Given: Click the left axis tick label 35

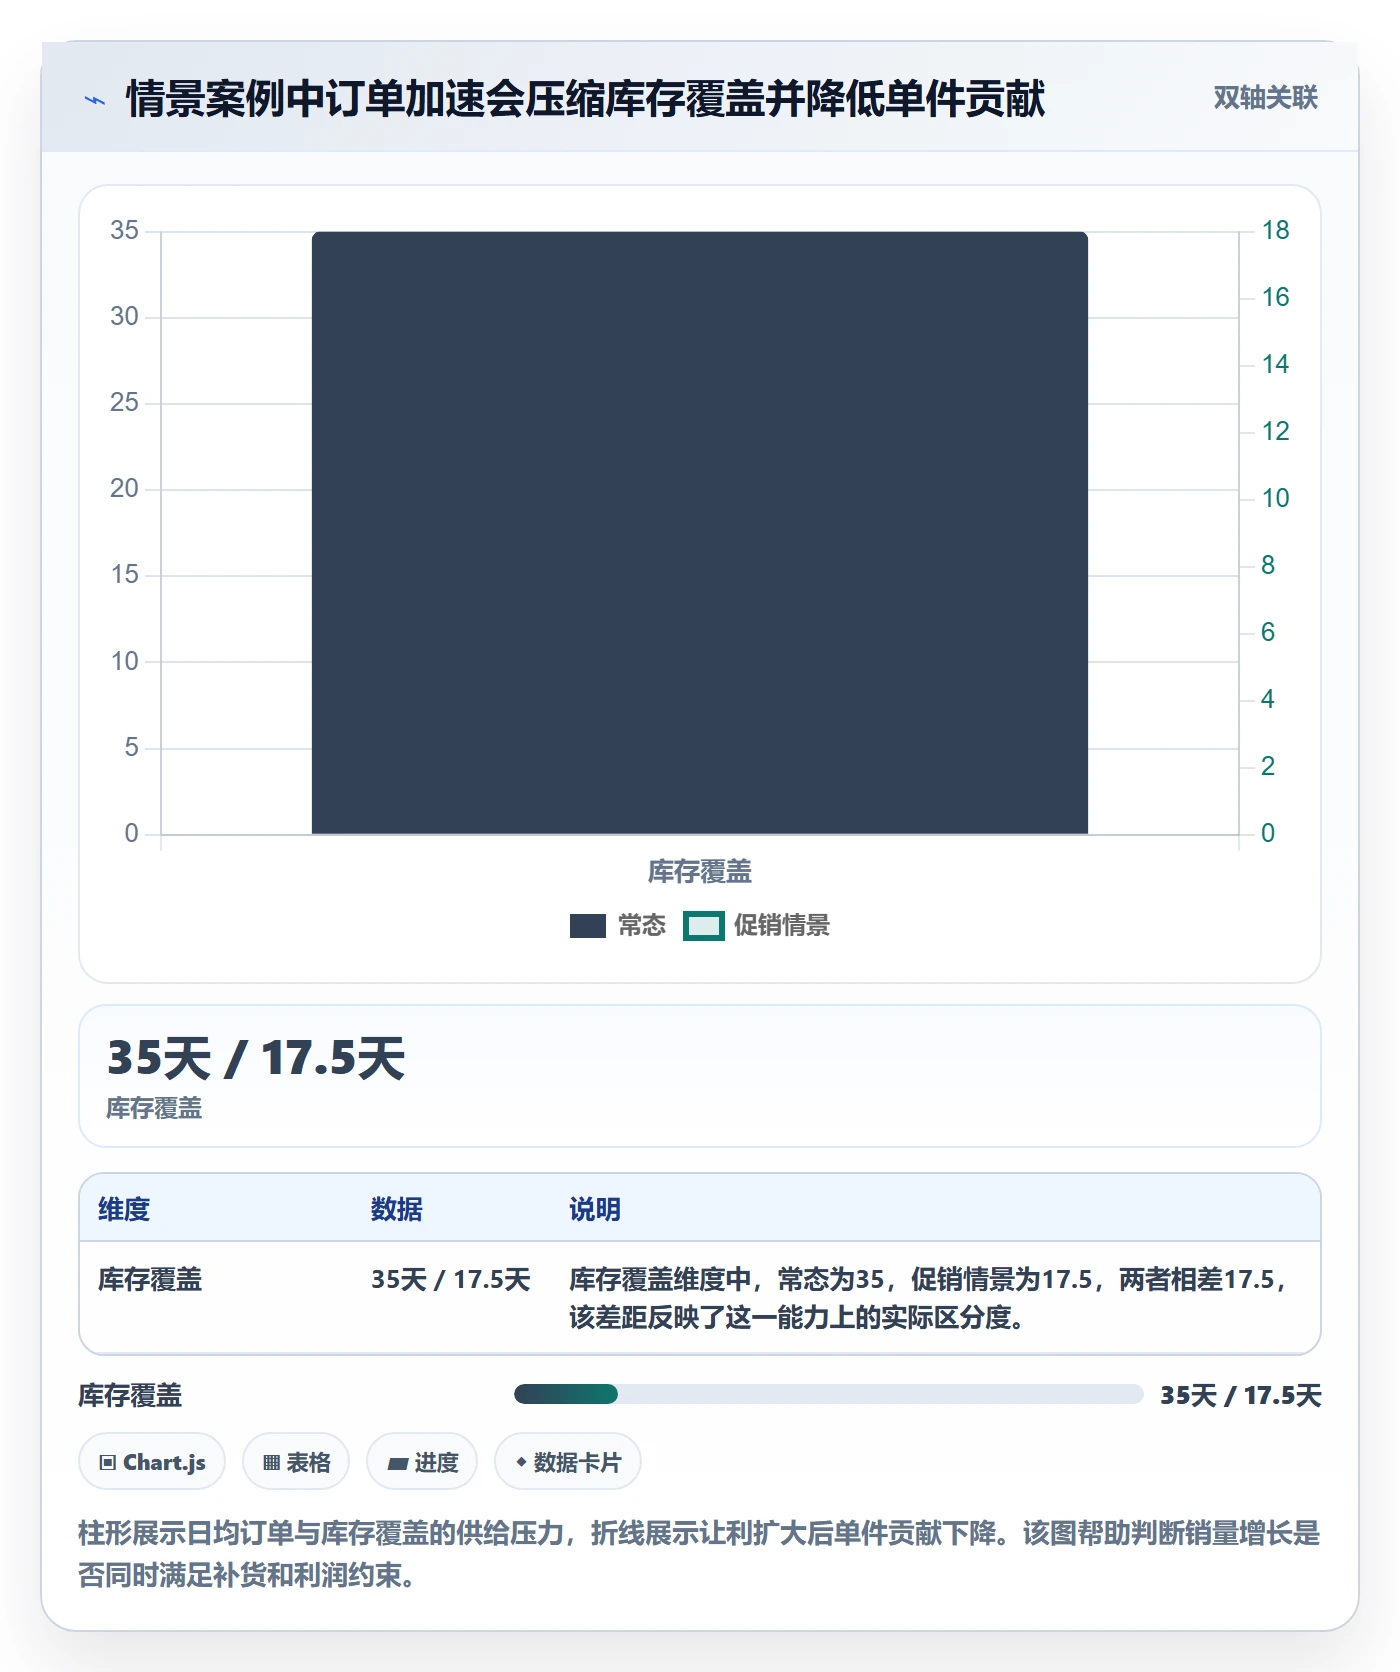Looking at the screenshot, I should [x=125, y=230].
